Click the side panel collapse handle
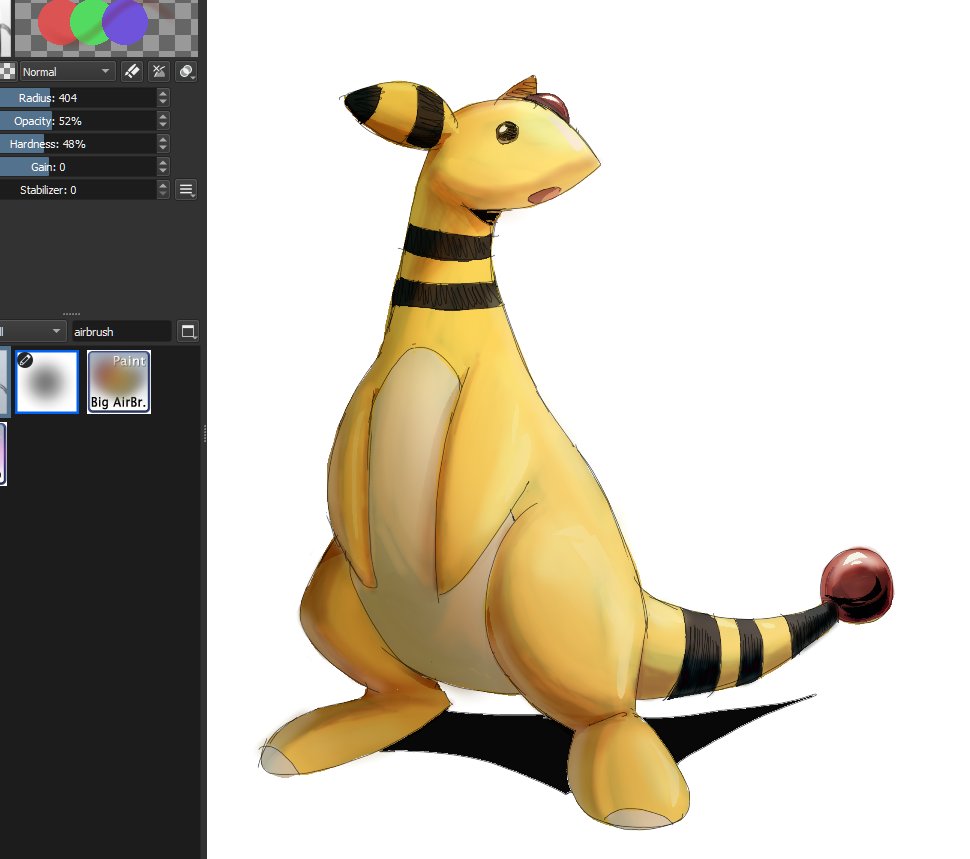Image resolution: width=970 pixels, height=859 pixels. pyautogui.click(x=204, y=434)
